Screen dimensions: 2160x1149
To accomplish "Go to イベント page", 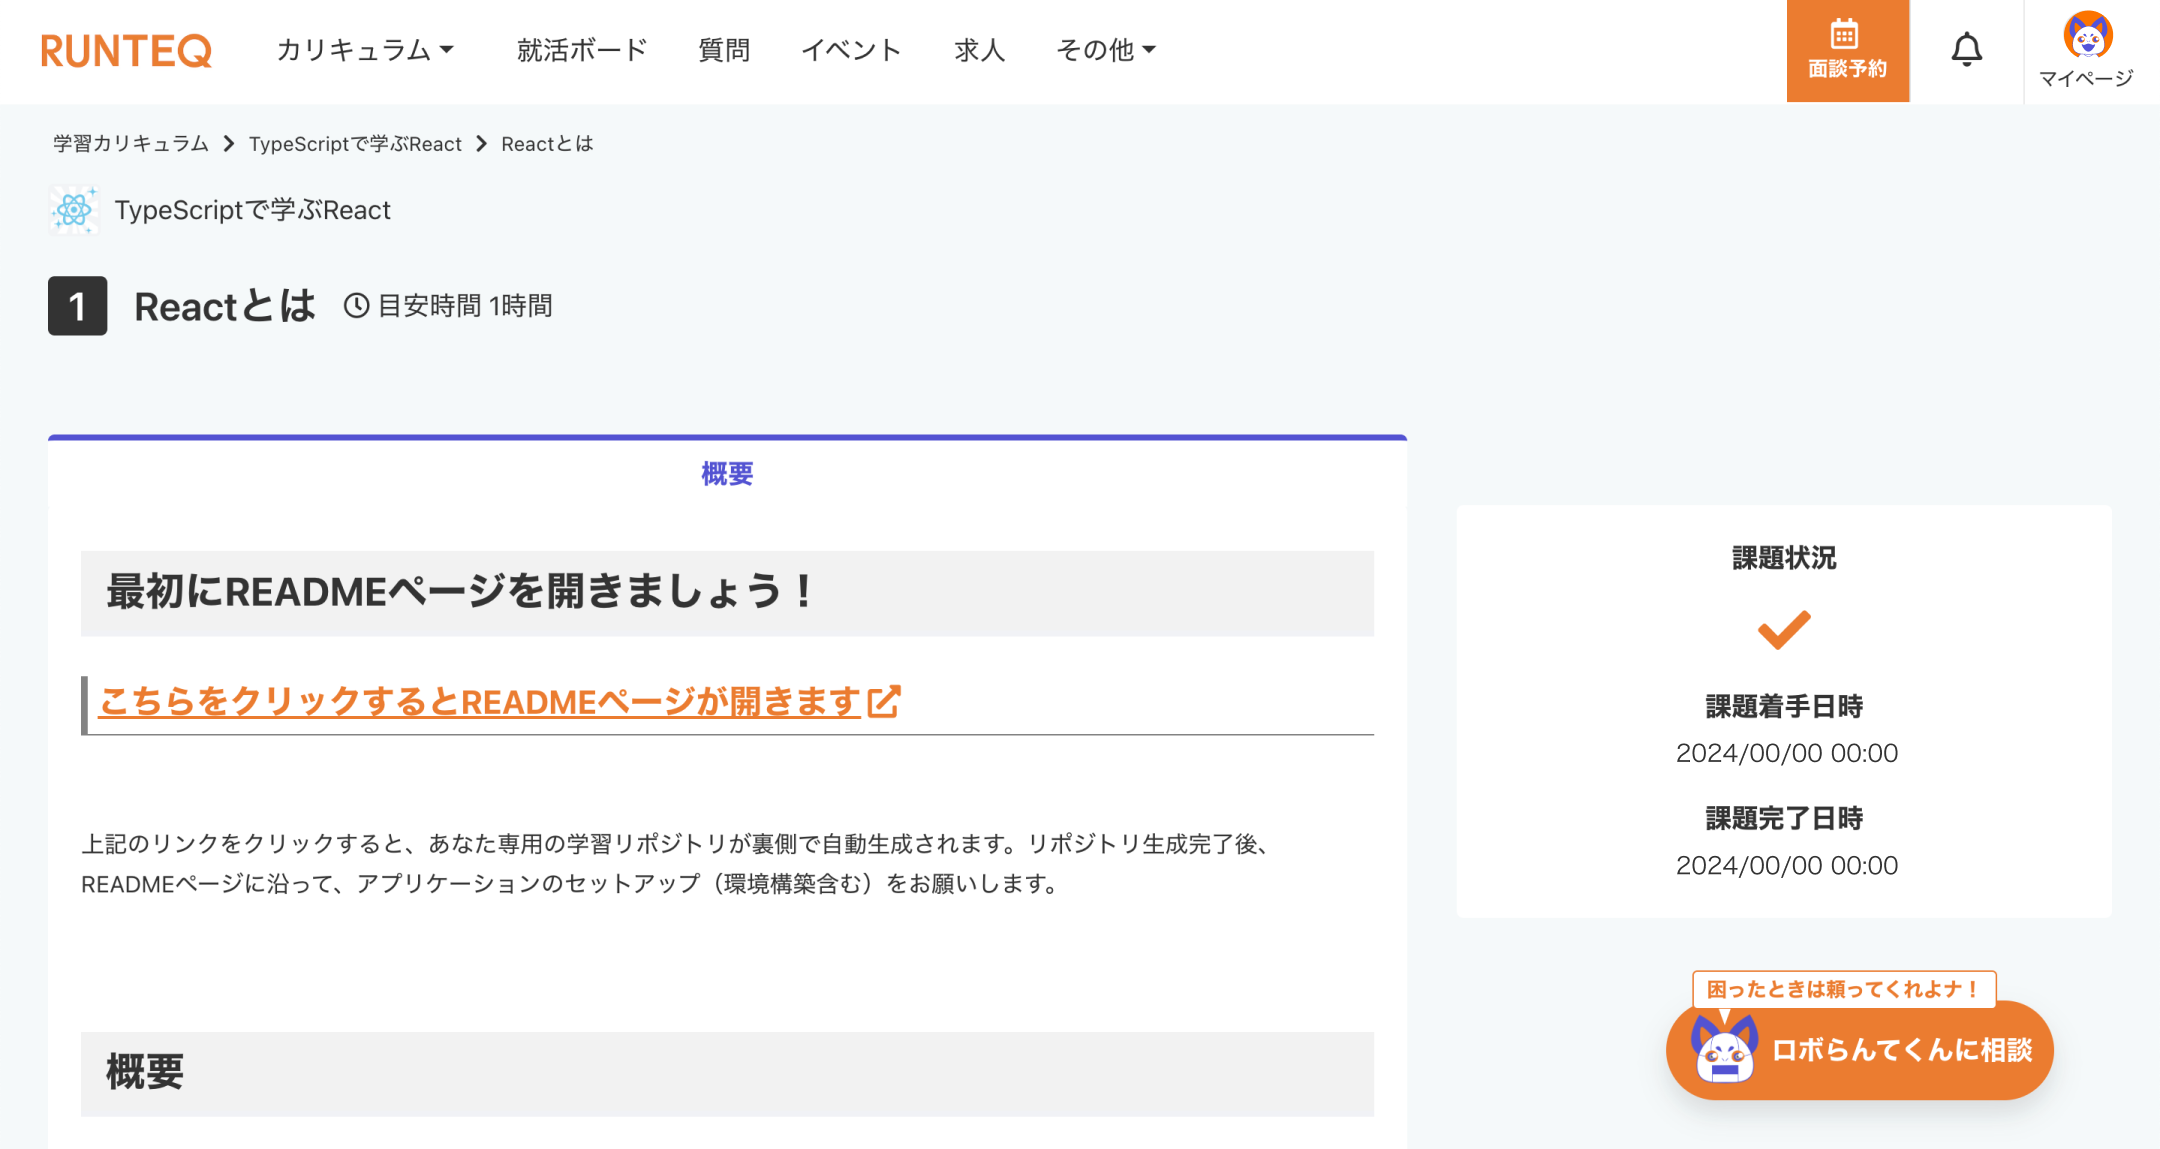I will click(851, 50).
